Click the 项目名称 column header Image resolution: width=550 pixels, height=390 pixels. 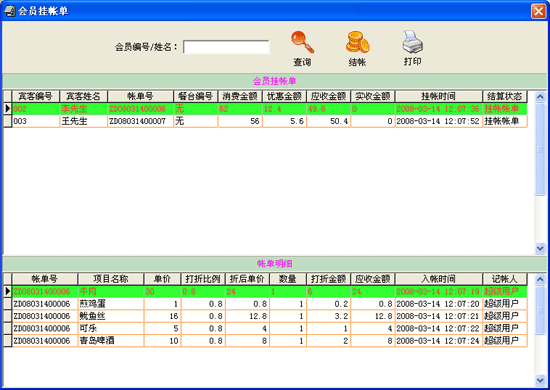click(111, 279)
